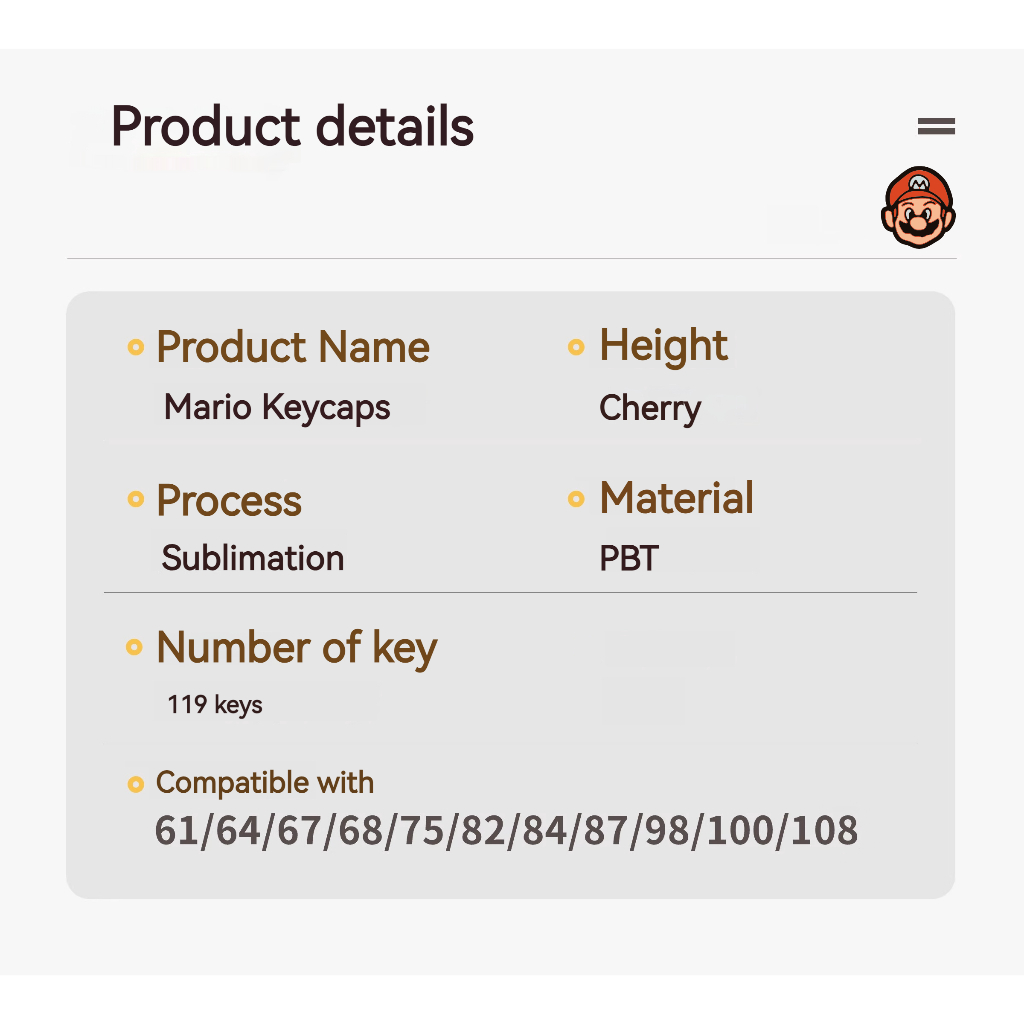Select the Material label
The height and width of the screenshot is (1024, 1024).
pyautogui.click(x=676, y=498)
